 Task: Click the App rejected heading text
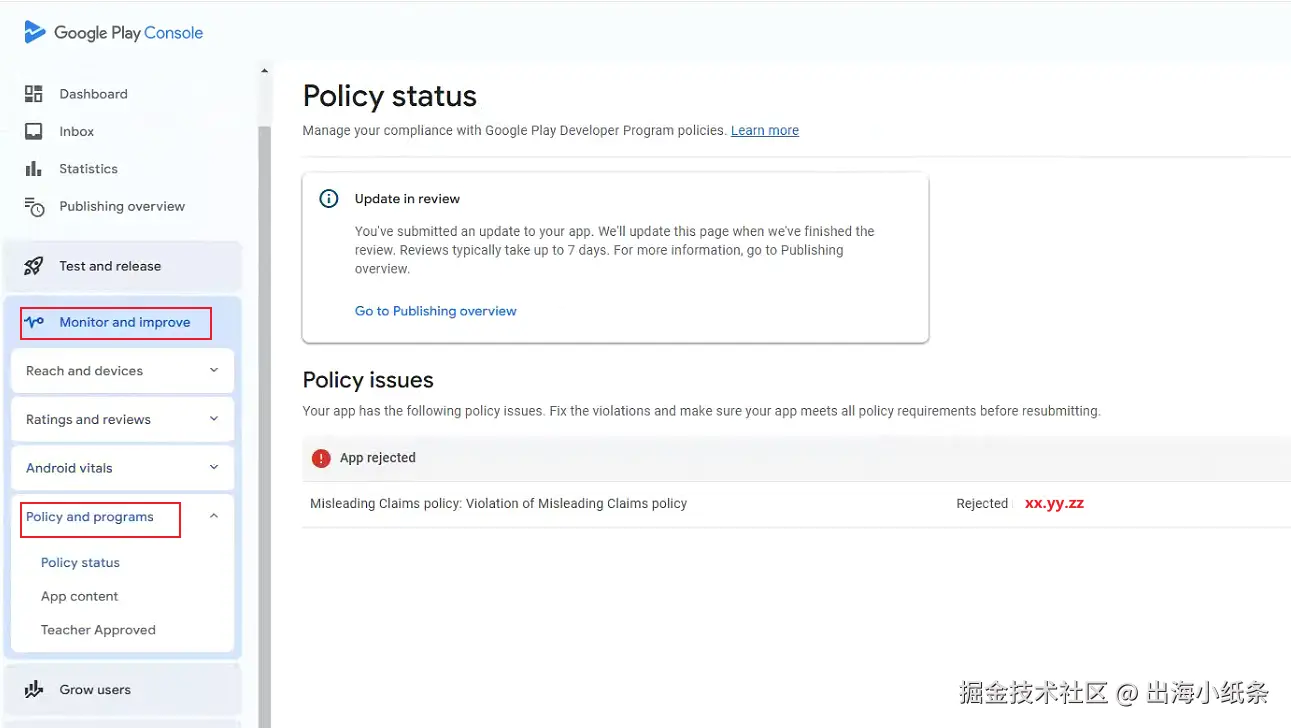click(x=378, y=458)
